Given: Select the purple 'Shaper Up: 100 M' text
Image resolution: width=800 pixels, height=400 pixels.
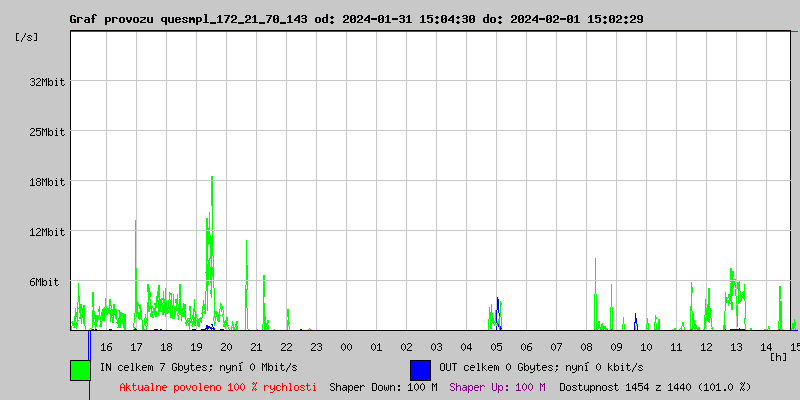Looking at the screenshot, I should click(497, 387).
